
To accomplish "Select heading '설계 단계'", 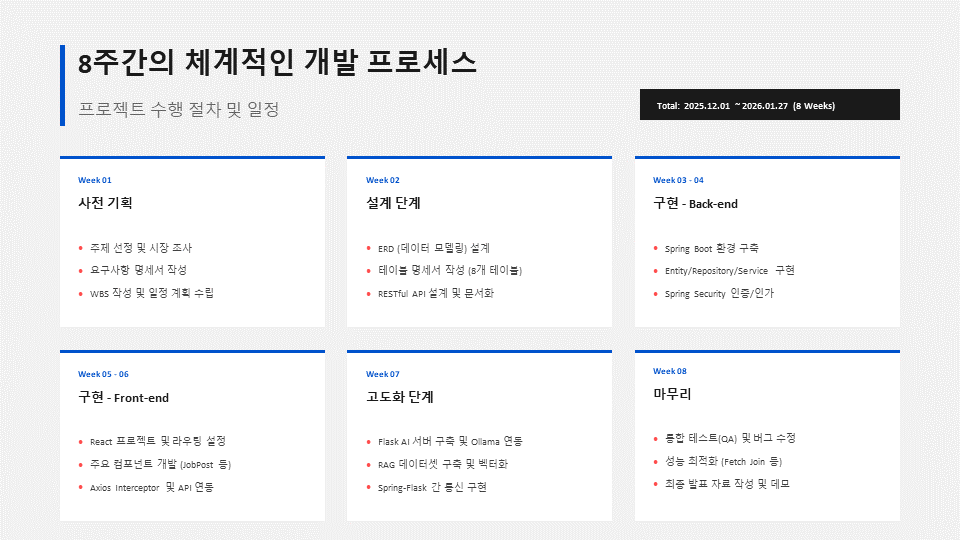I will coord(393,203).
